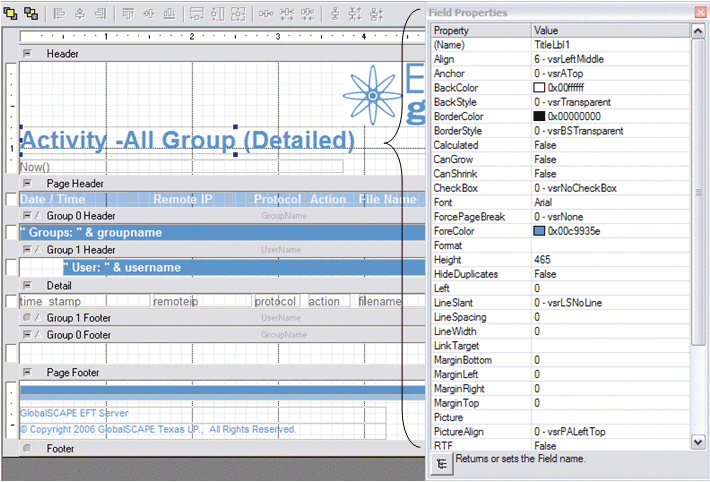
Task: Click the ForeColor blue color swatch
Action: click(540, 231)
